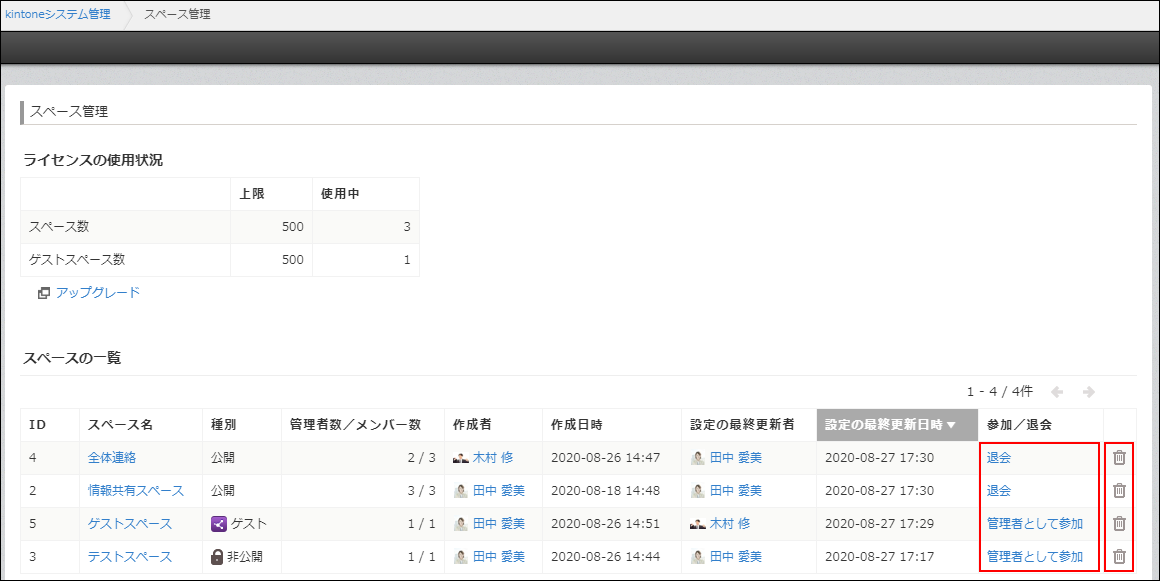Screen dimensions: 1160x581
Task: Click the trash icon for テストスペース
Action: click(x=1120, y=556)
